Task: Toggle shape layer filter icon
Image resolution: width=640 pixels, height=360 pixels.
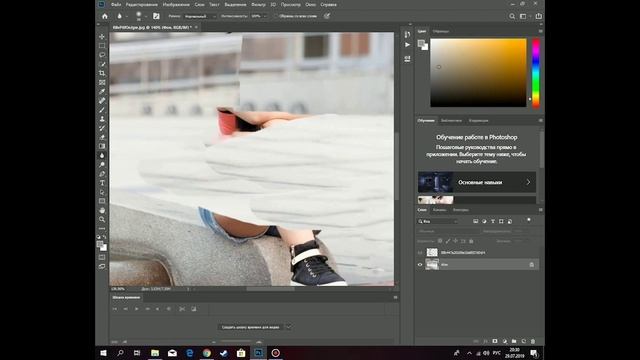Action: coord(501,221)
